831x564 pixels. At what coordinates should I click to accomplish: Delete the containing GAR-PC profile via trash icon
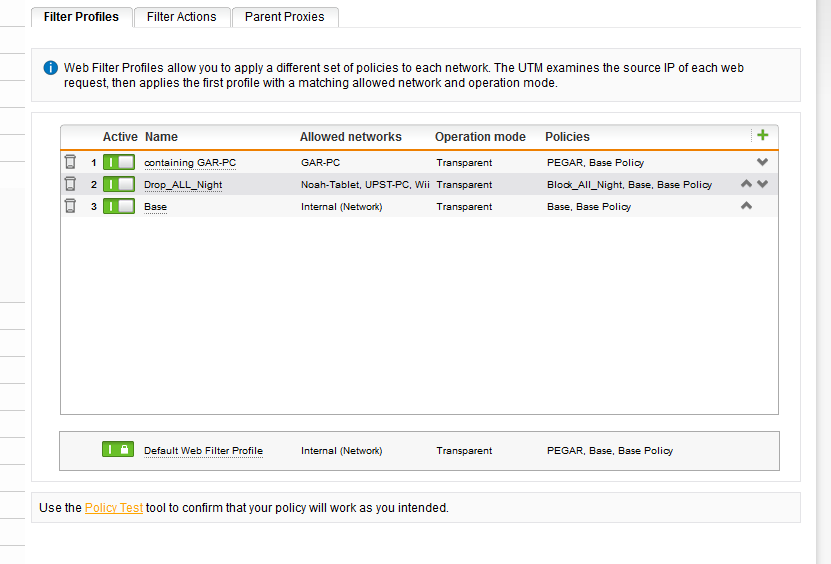point(70,162)
